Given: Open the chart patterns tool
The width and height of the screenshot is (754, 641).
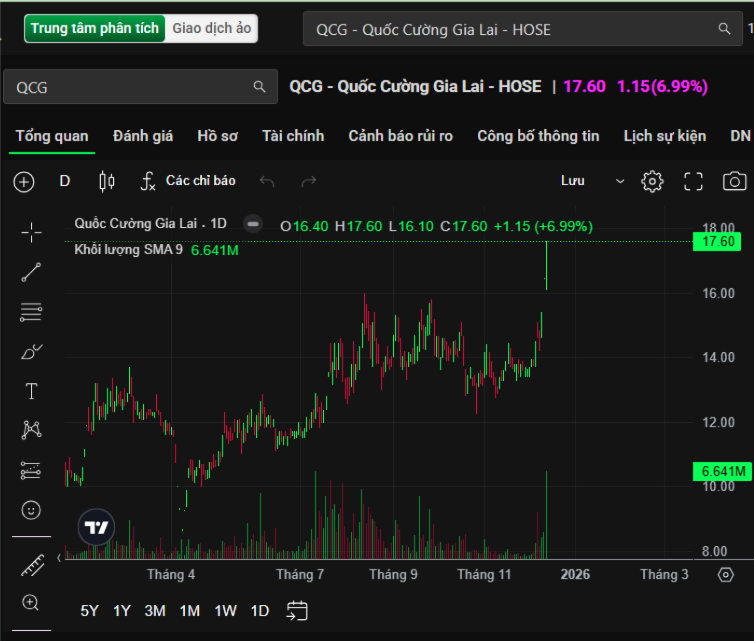Looking at the screenshot, I should click(31, 430).
